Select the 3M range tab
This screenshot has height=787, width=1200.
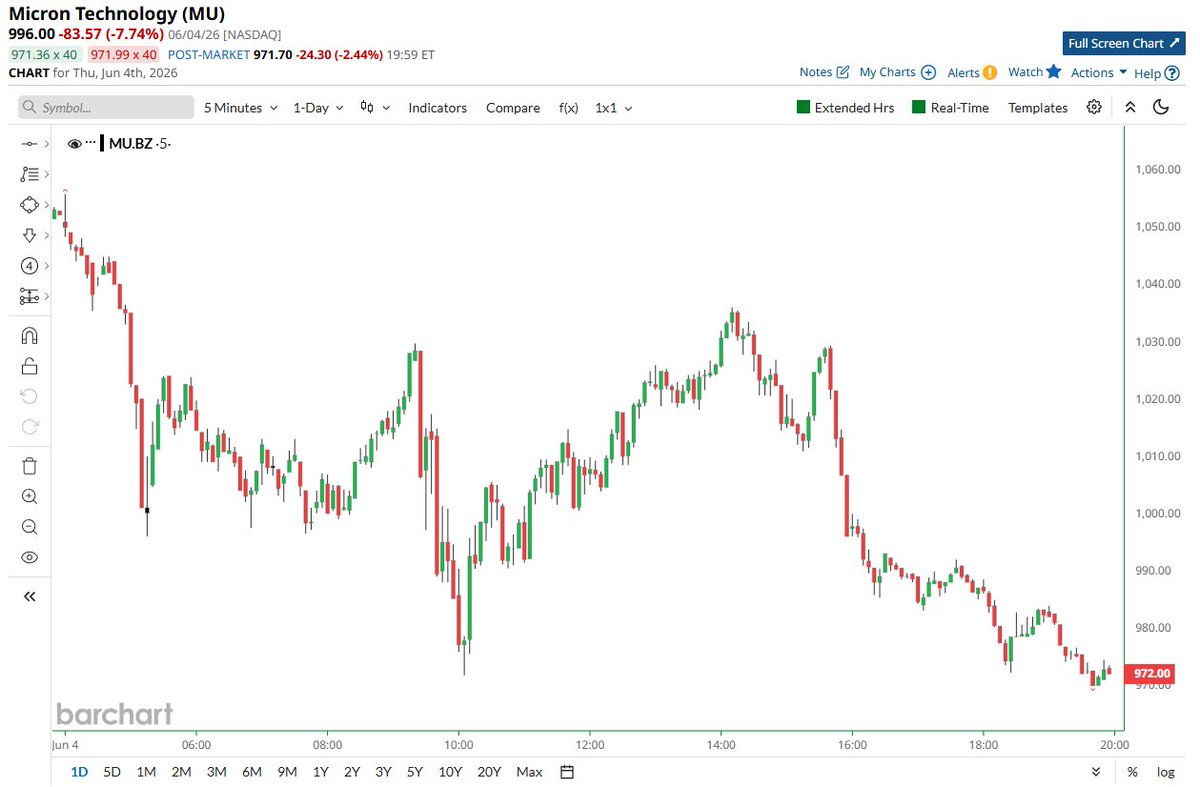(216, 771)
